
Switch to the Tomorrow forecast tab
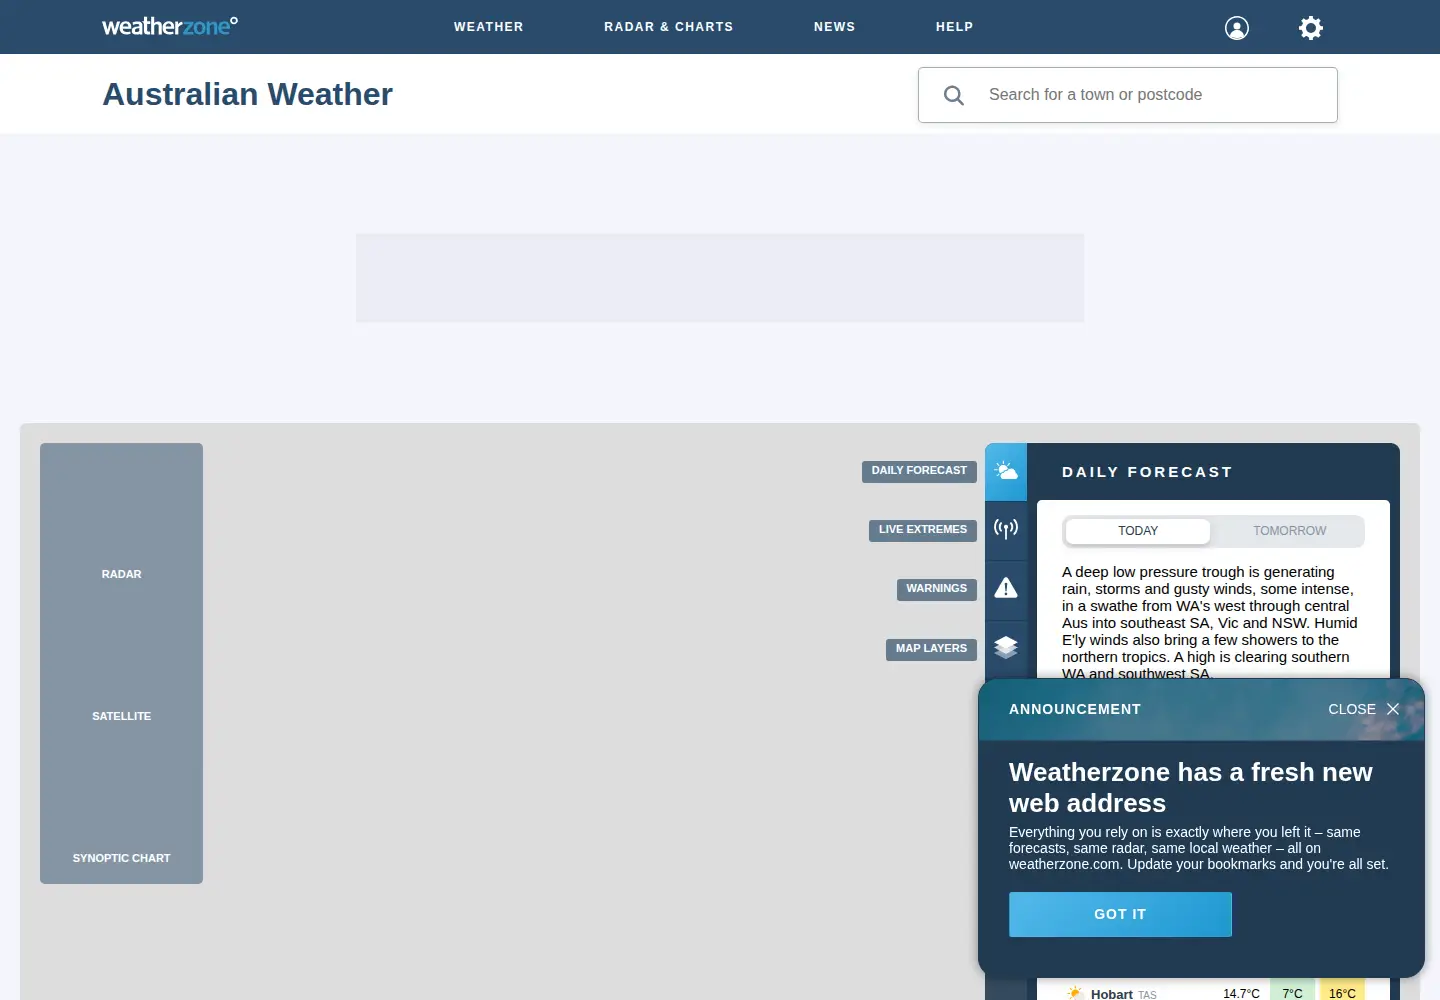(1290, 531)
